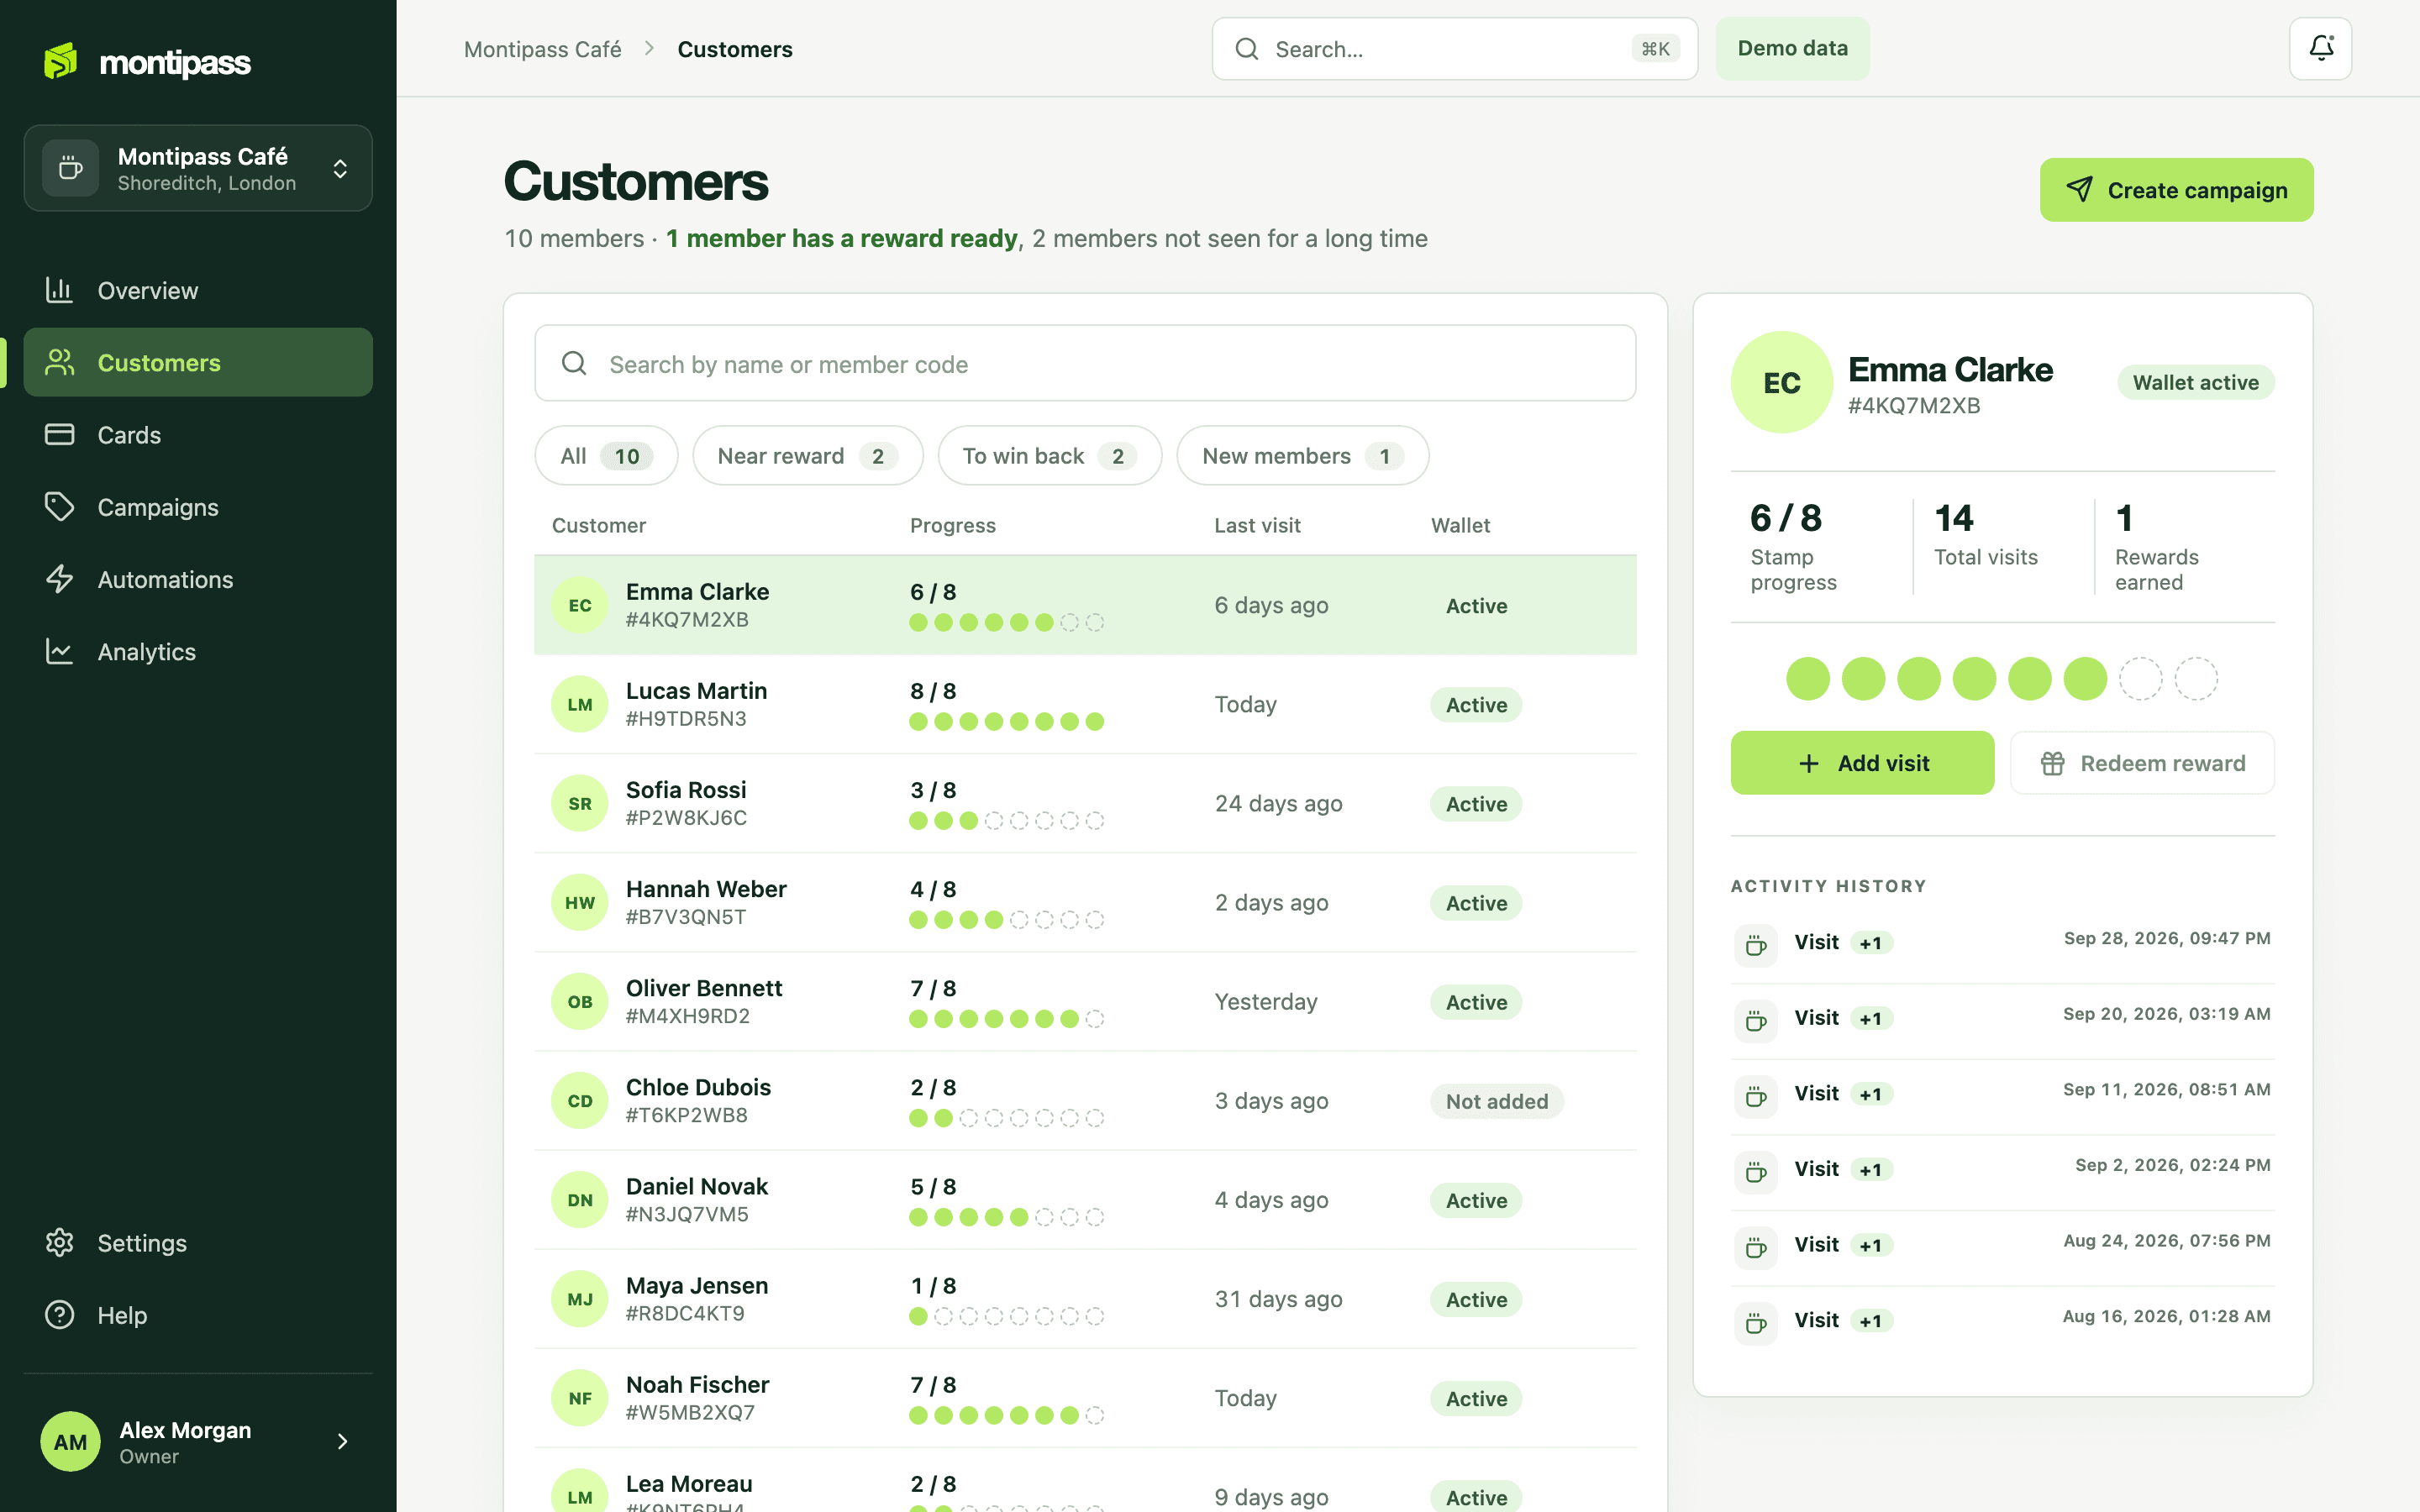Click Create campaign button
Image resolution: width=2420 pixels, height=1512 pixels.
2176,189
